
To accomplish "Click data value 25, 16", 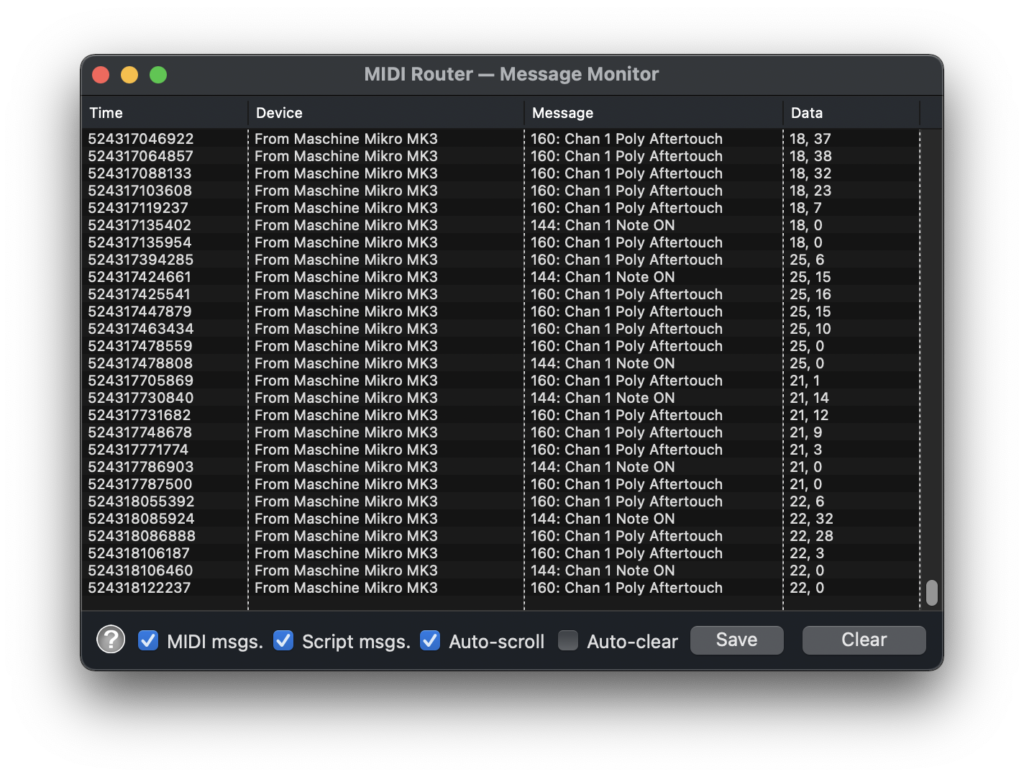I will coord(810,294).
